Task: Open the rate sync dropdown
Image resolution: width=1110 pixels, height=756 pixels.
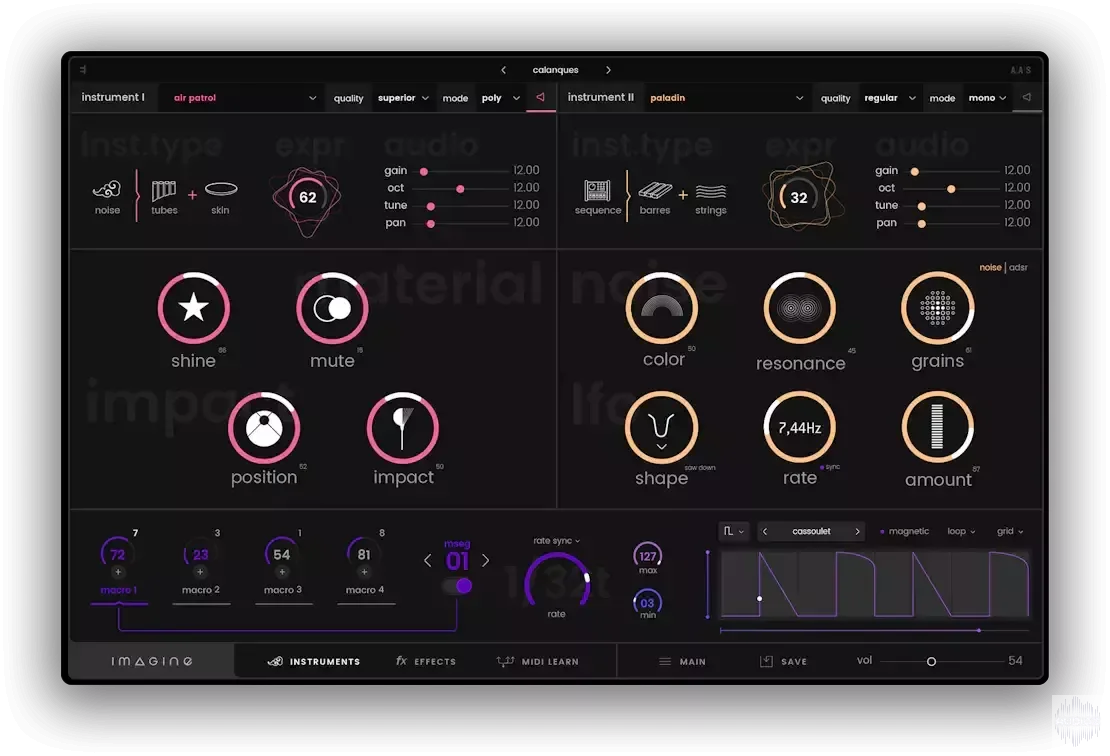Action: [556, 541]
